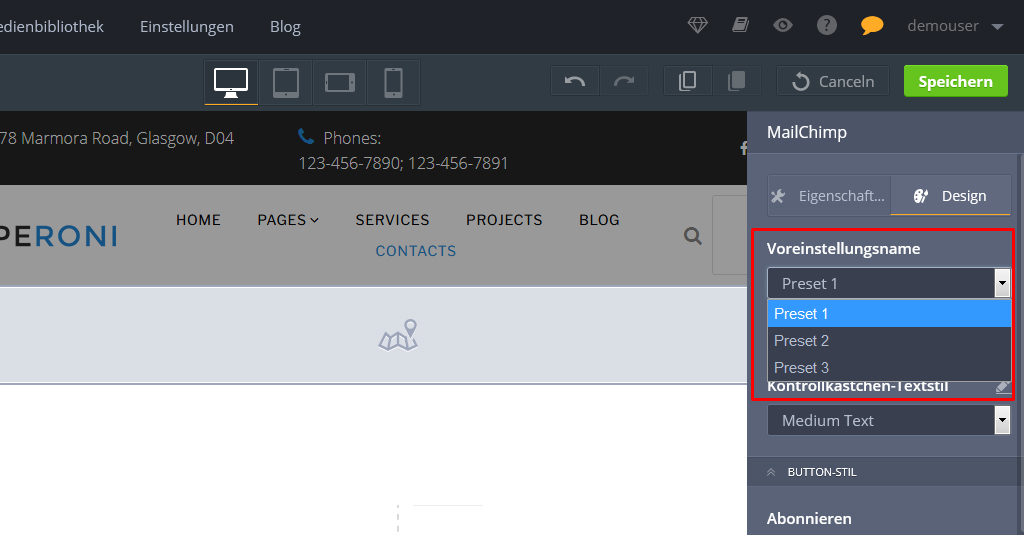This screenshot has height=535, width=1024.
Task: Click the green Speichern button
Action: point(955,82)
